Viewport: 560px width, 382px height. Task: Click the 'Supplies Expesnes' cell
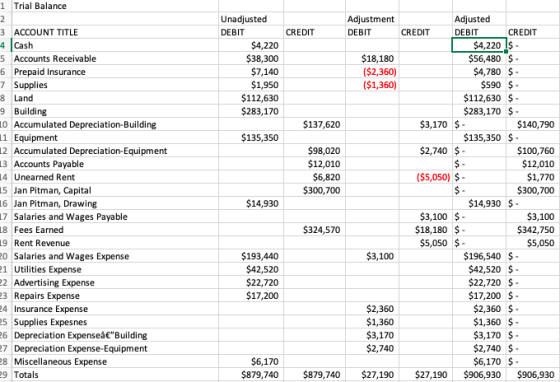pos(115,323)
